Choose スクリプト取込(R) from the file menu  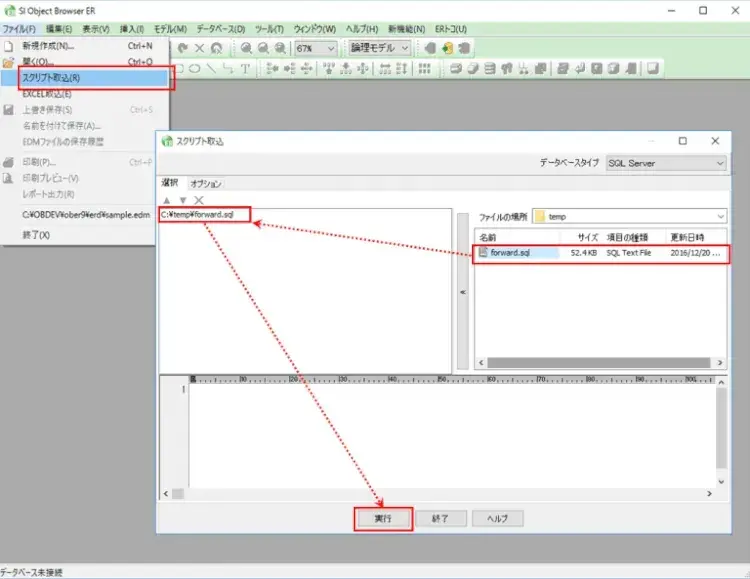[x=85, y=78]
